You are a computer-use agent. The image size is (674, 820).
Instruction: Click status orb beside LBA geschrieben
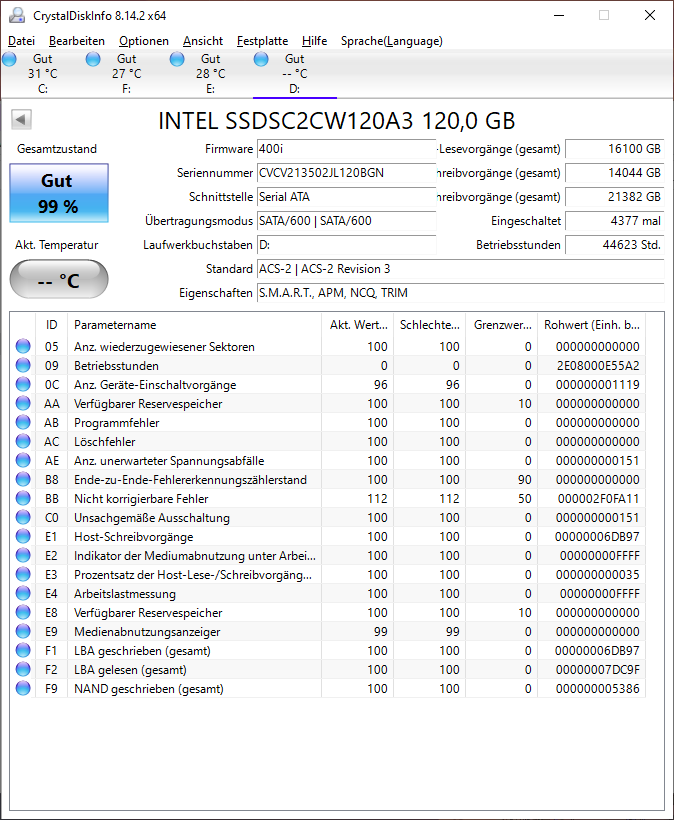[x=23, y=650]
